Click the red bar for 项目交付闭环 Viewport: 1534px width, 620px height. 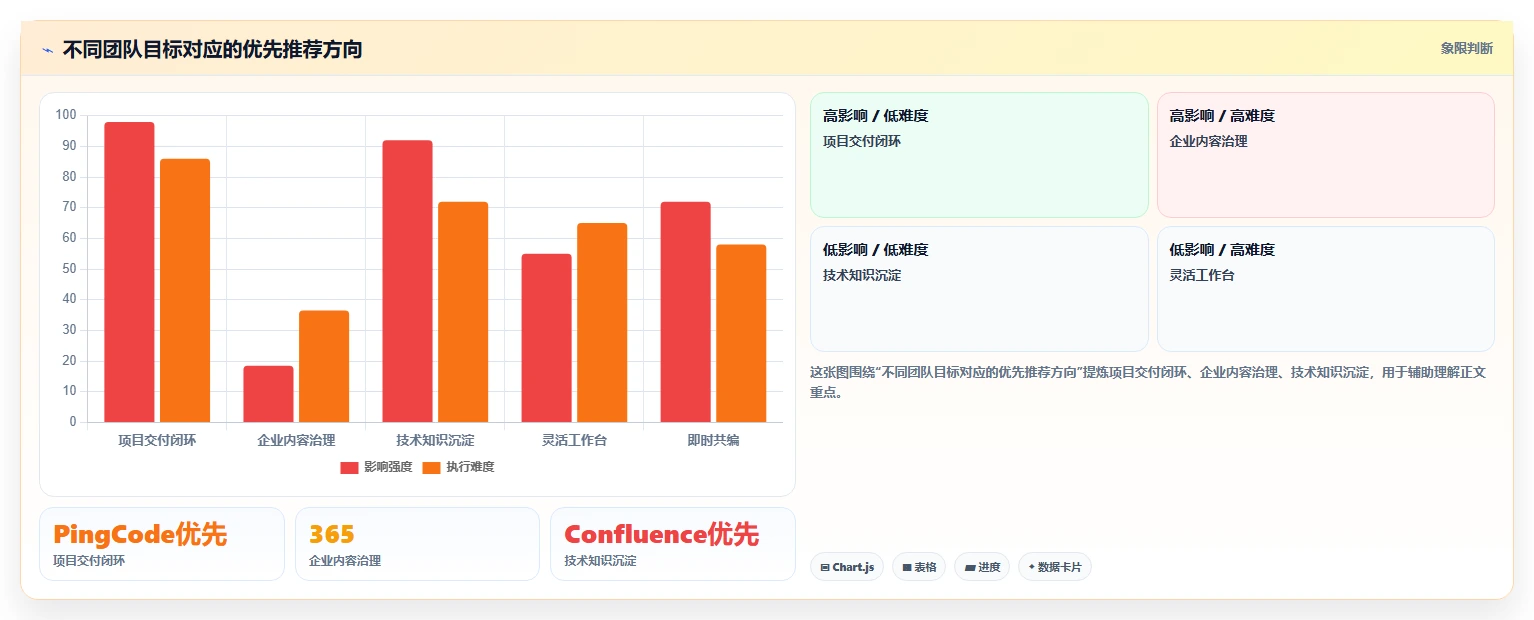pyautogui.click(x=129, y=272)
